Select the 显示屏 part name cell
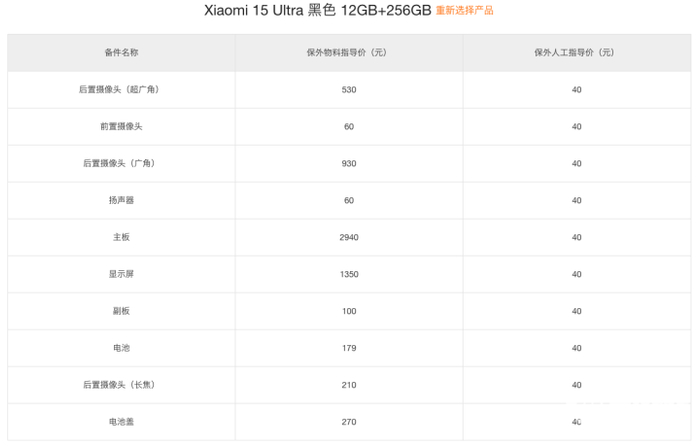This screenshot has height=446, width=700. pyautogui.click(x=121, y=275)
